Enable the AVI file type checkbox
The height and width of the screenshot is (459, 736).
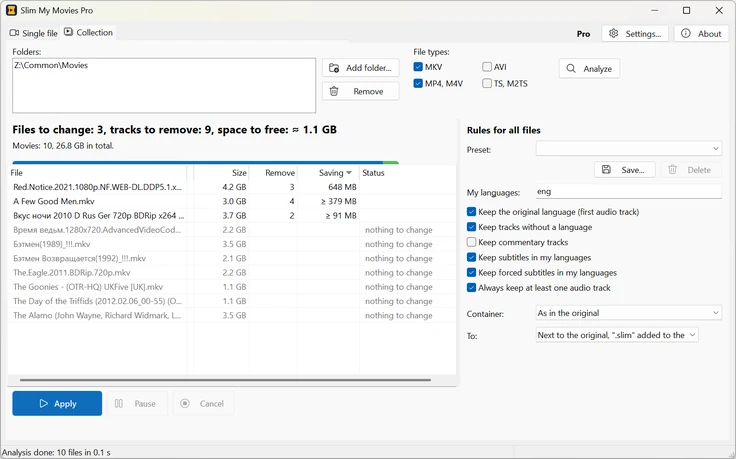pos(487,67)
